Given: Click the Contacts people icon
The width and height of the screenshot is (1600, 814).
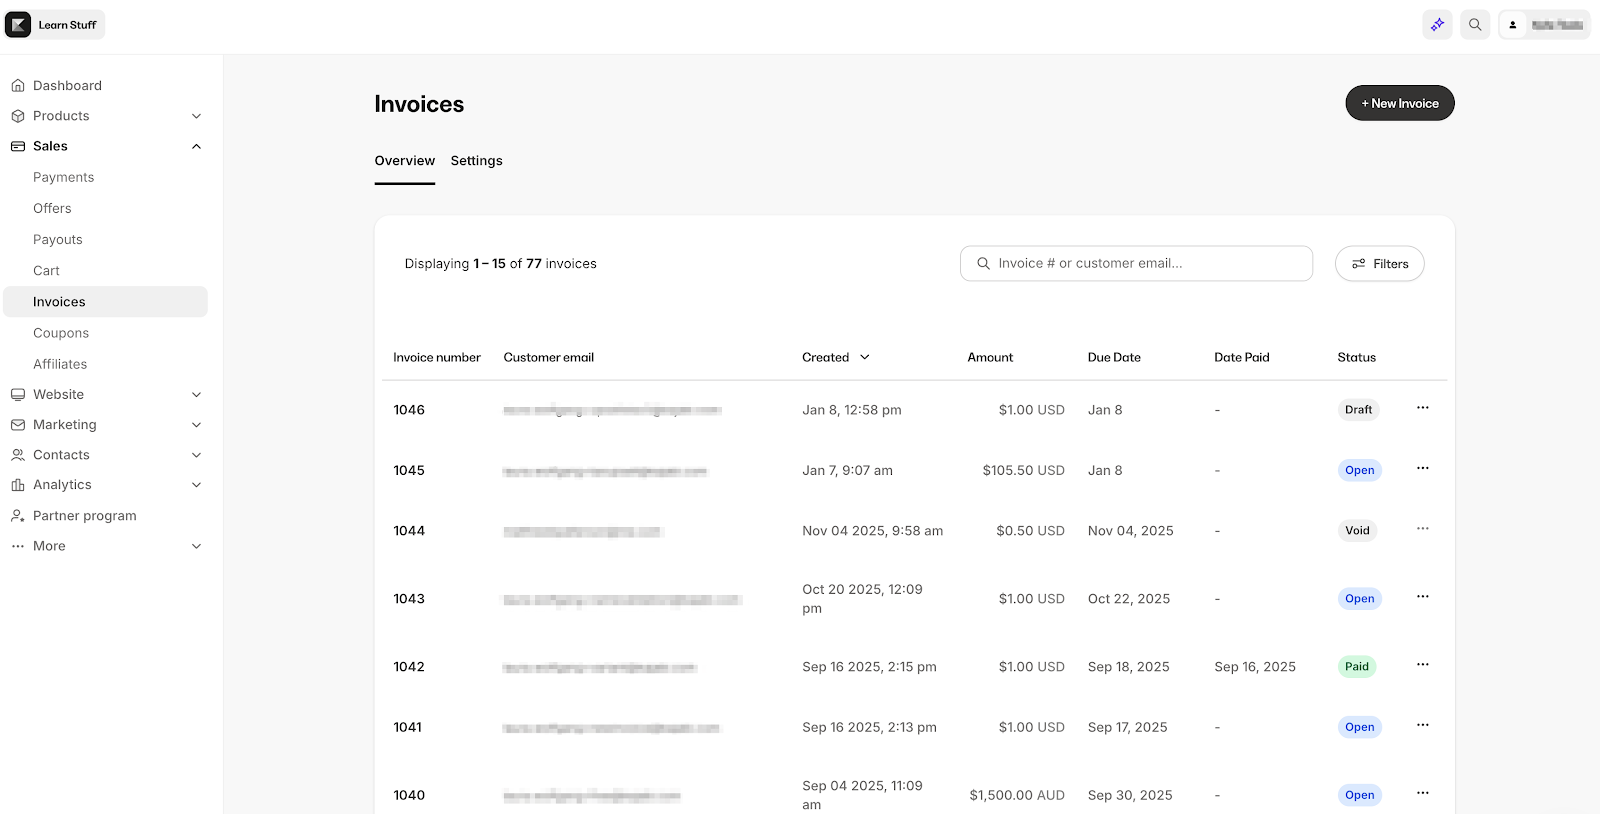Looking at the screenshot, I should pyautogui.click(x=18, y=454).
